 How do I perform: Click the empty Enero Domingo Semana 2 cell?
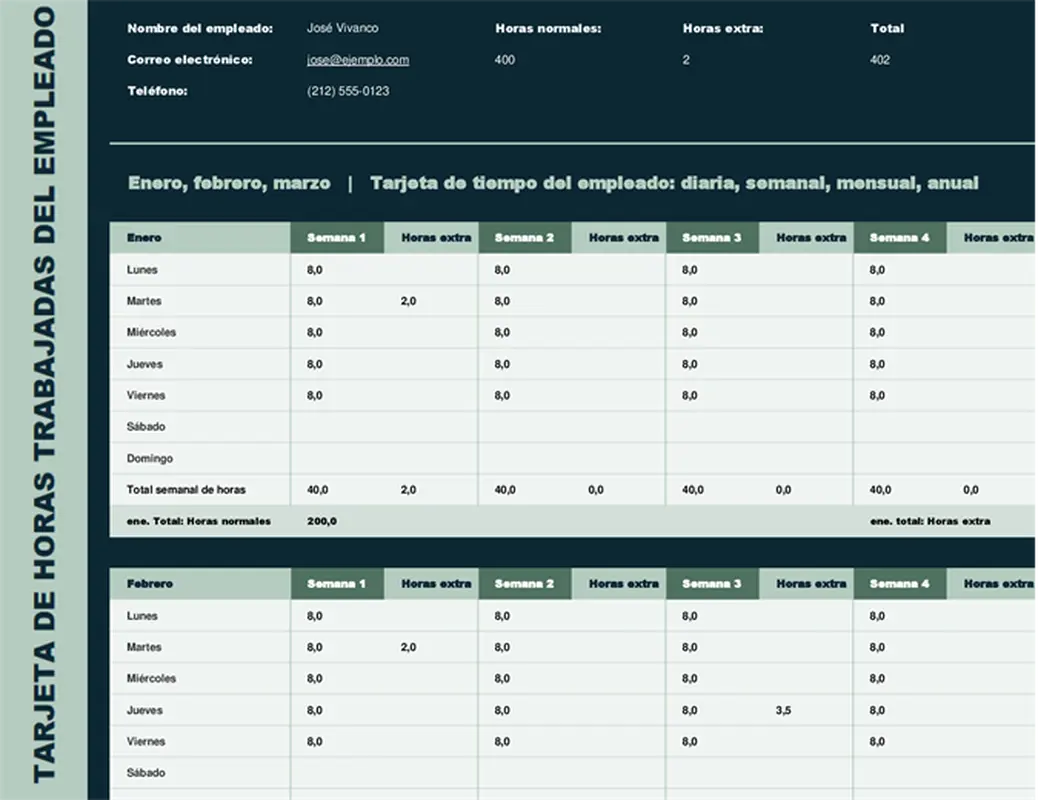pyautogui.click(x=524, y=458)
